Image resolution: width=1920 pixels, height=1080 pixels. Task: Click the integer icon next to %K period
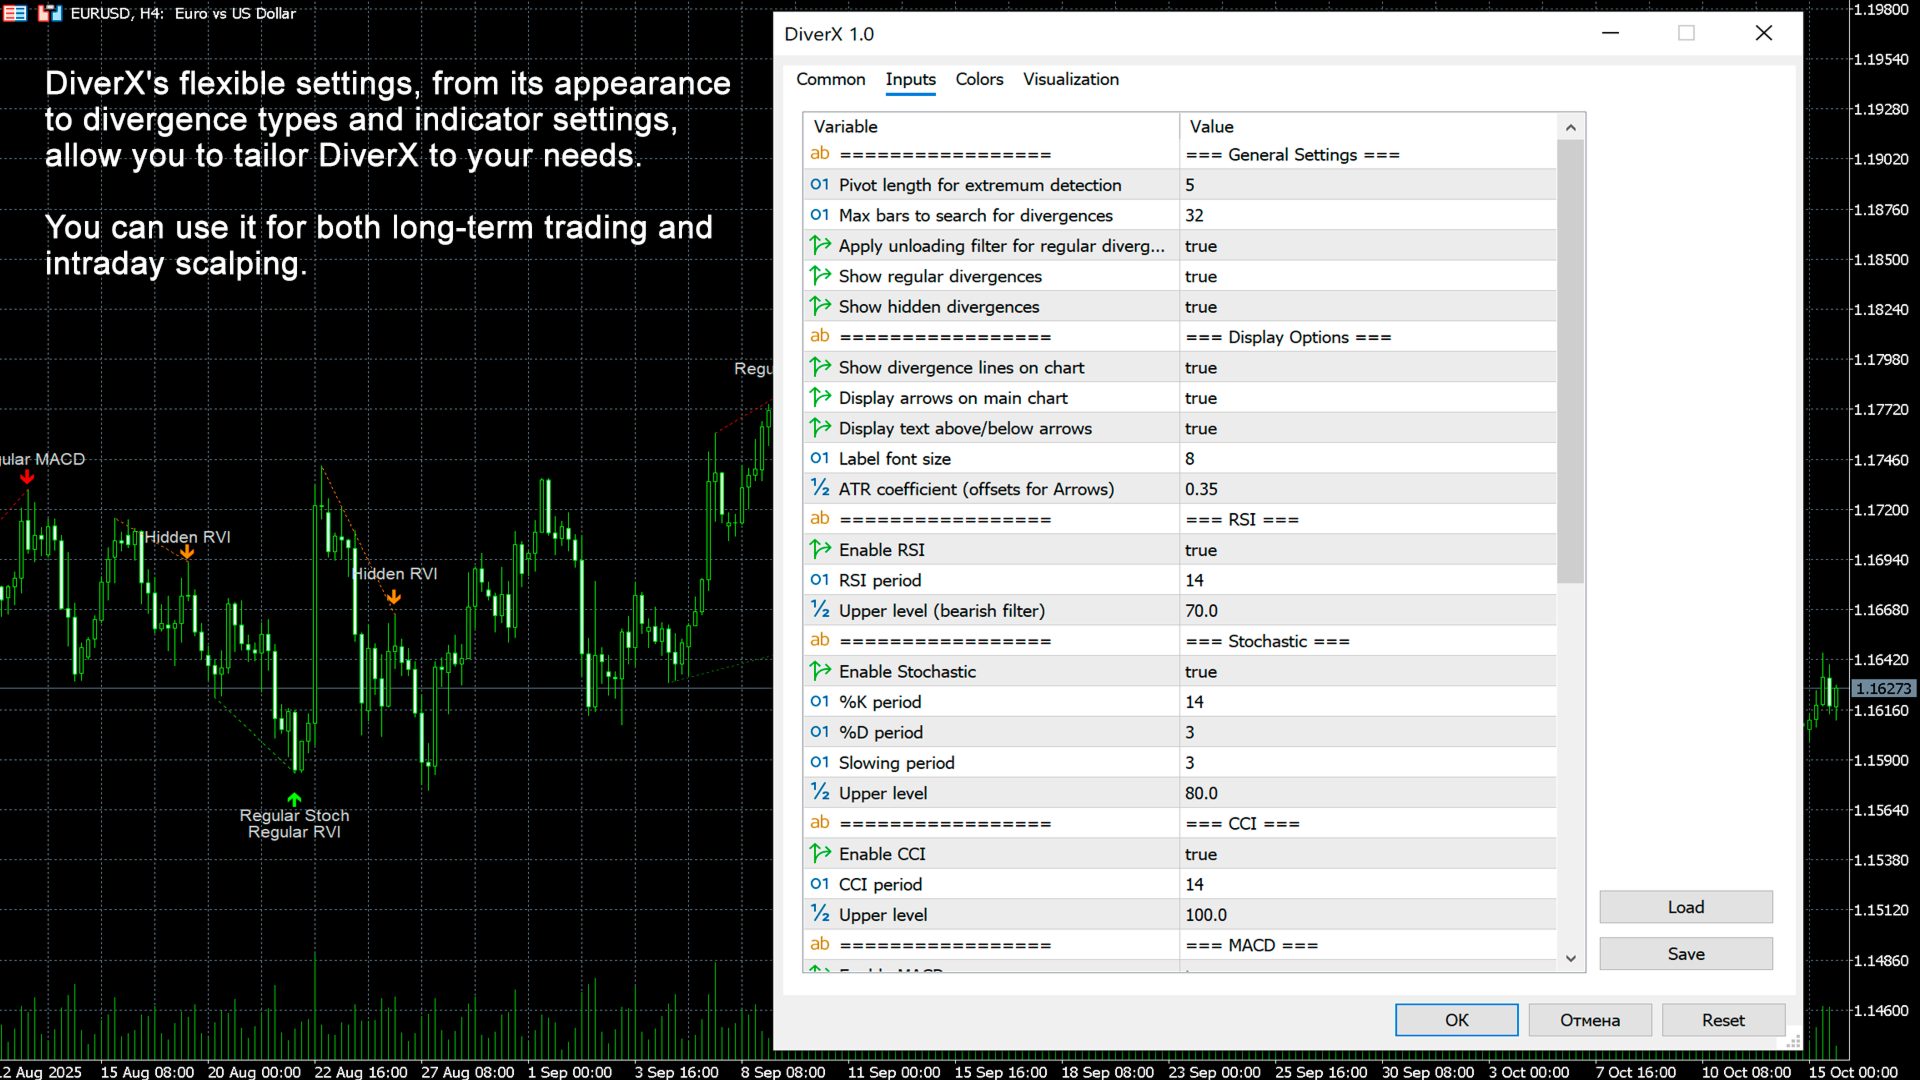coord(820,702)
